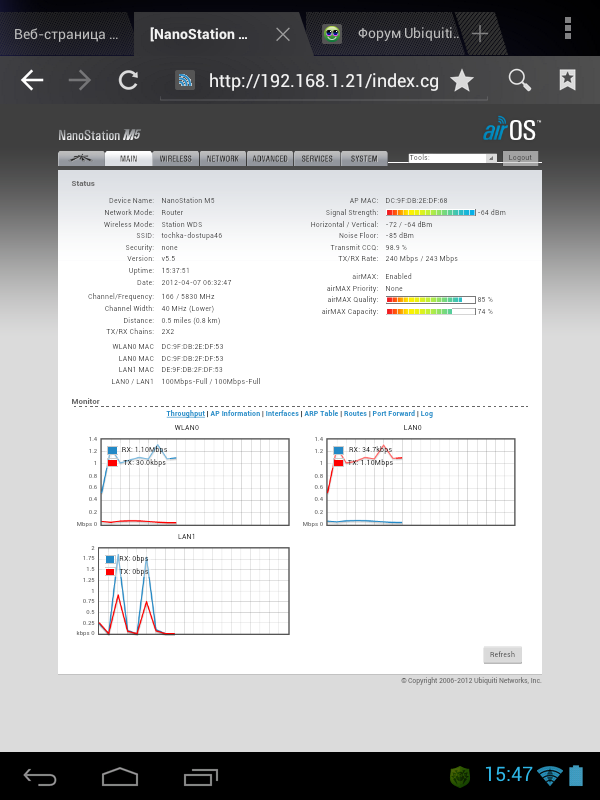Click the Signal Strength bar
The height and width of the screenshot is (800, 600).
tap(431, 213)
